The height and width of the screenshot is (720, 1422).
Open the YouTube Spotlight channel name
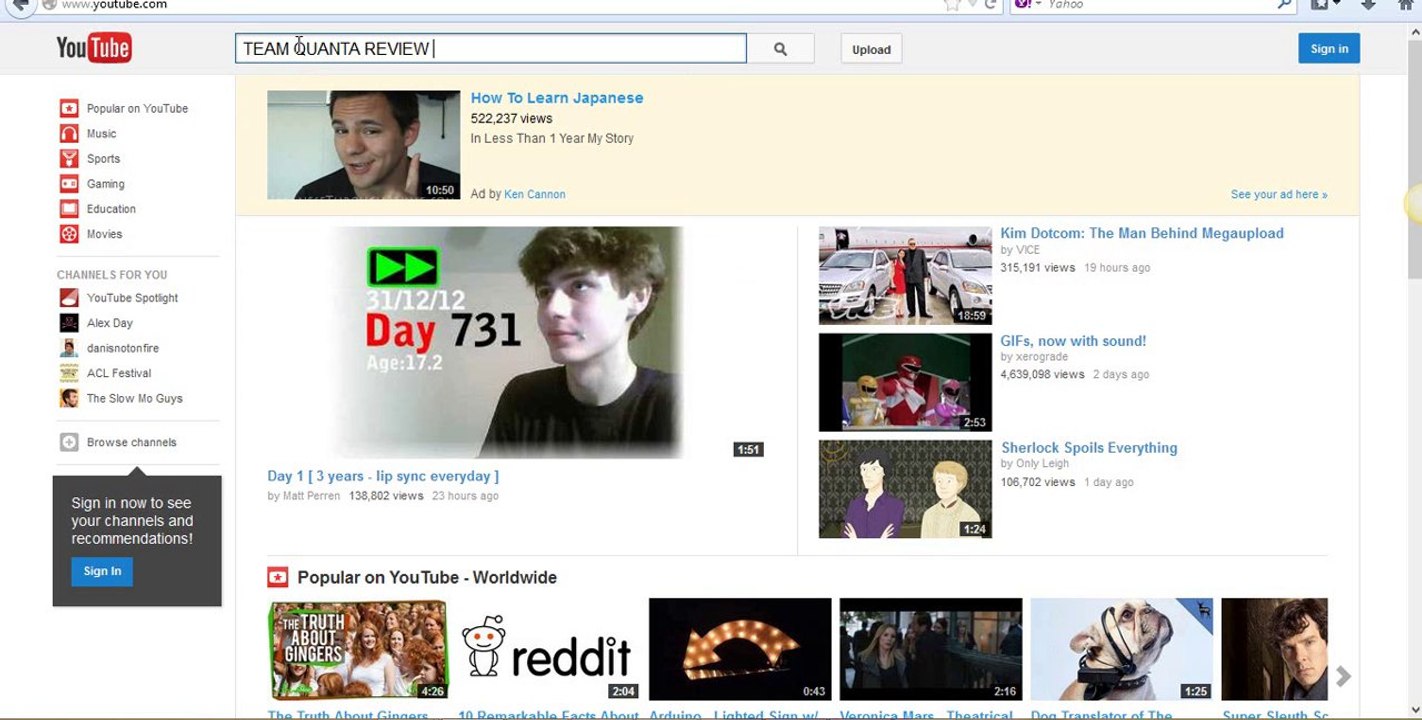132,297
